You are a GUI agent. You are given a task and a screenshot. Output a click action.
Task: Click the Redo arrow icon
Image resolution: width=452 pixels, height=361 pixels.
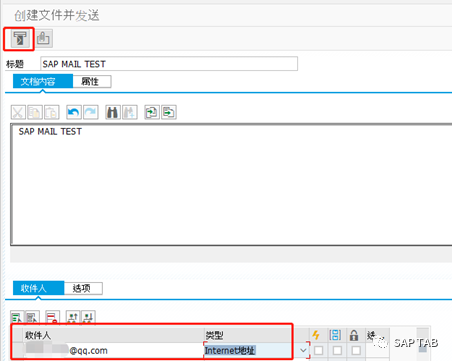pyautogui.click(x=91, y=113)
